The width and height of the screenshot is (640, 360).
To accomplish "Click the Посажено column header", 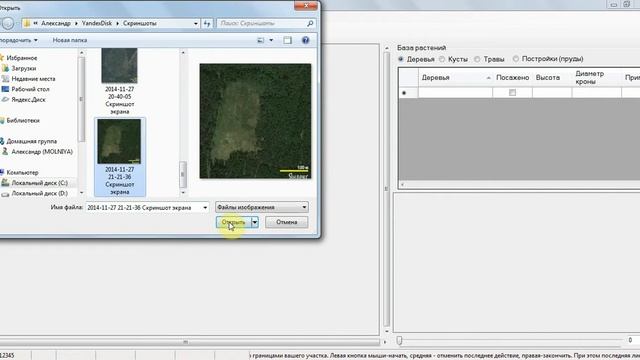I will click(512, 78).
